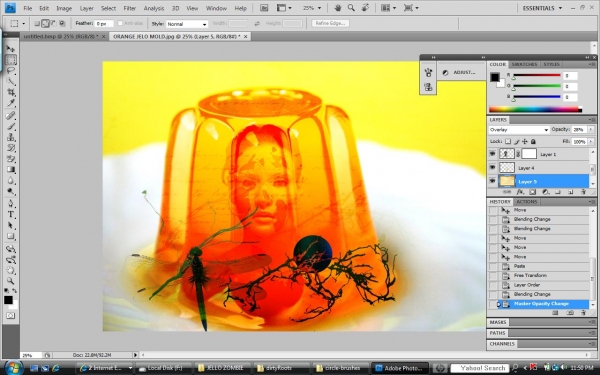Viewport: 600px width, 375px height.
Task: Toggle lock position
Action: 525,141
